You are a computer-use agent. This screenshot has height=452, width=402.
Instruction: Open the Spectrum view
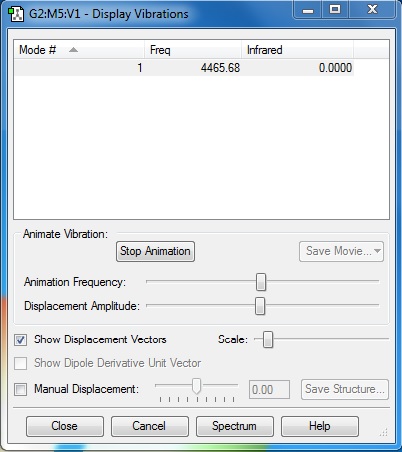pyautogui.click(x=235, y=426)
